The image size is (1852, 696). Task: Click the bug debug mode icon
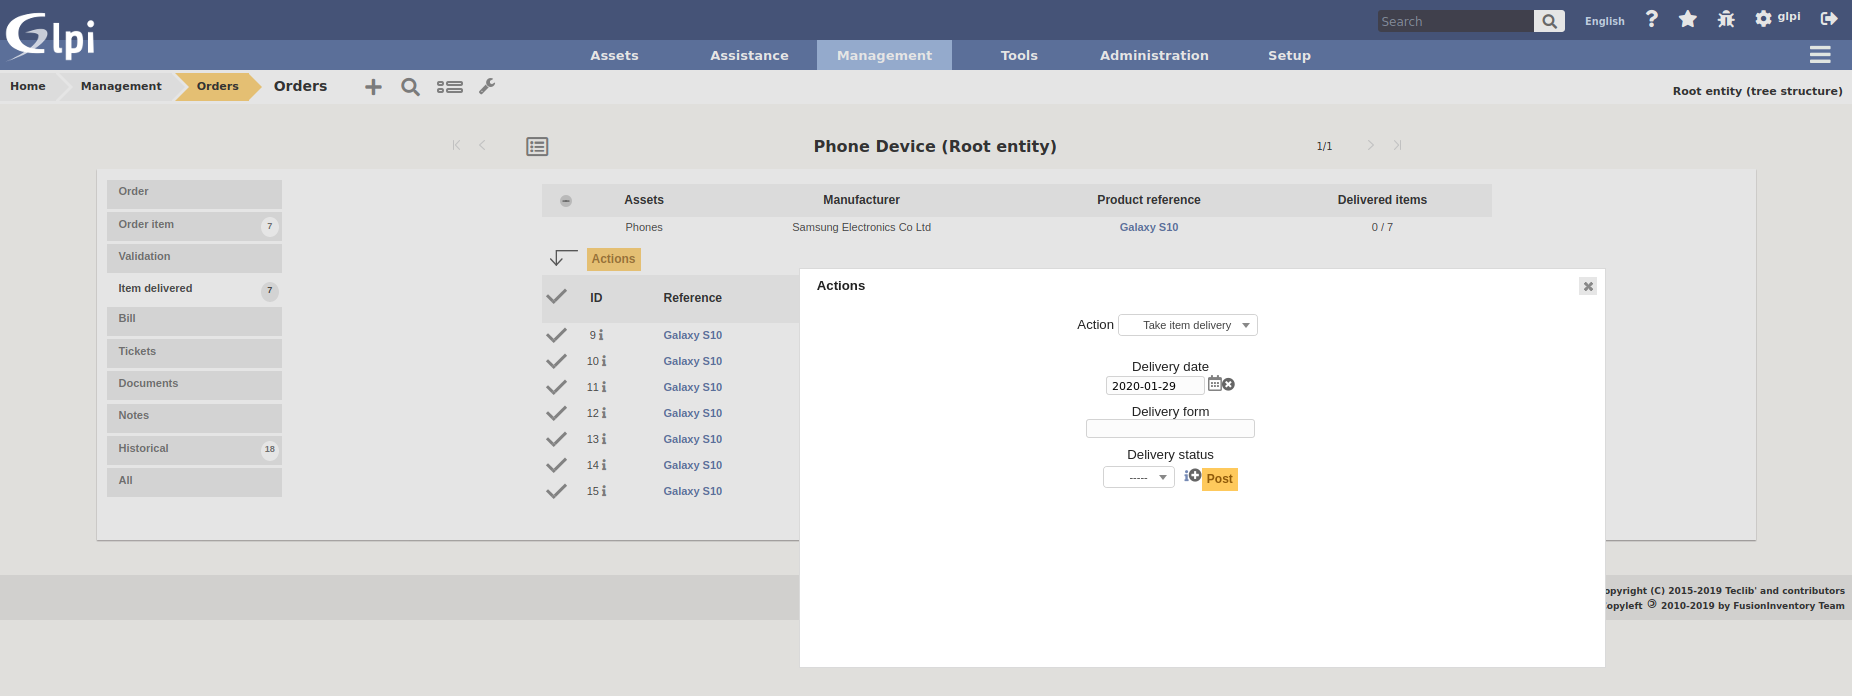[x=1726, y=19]
